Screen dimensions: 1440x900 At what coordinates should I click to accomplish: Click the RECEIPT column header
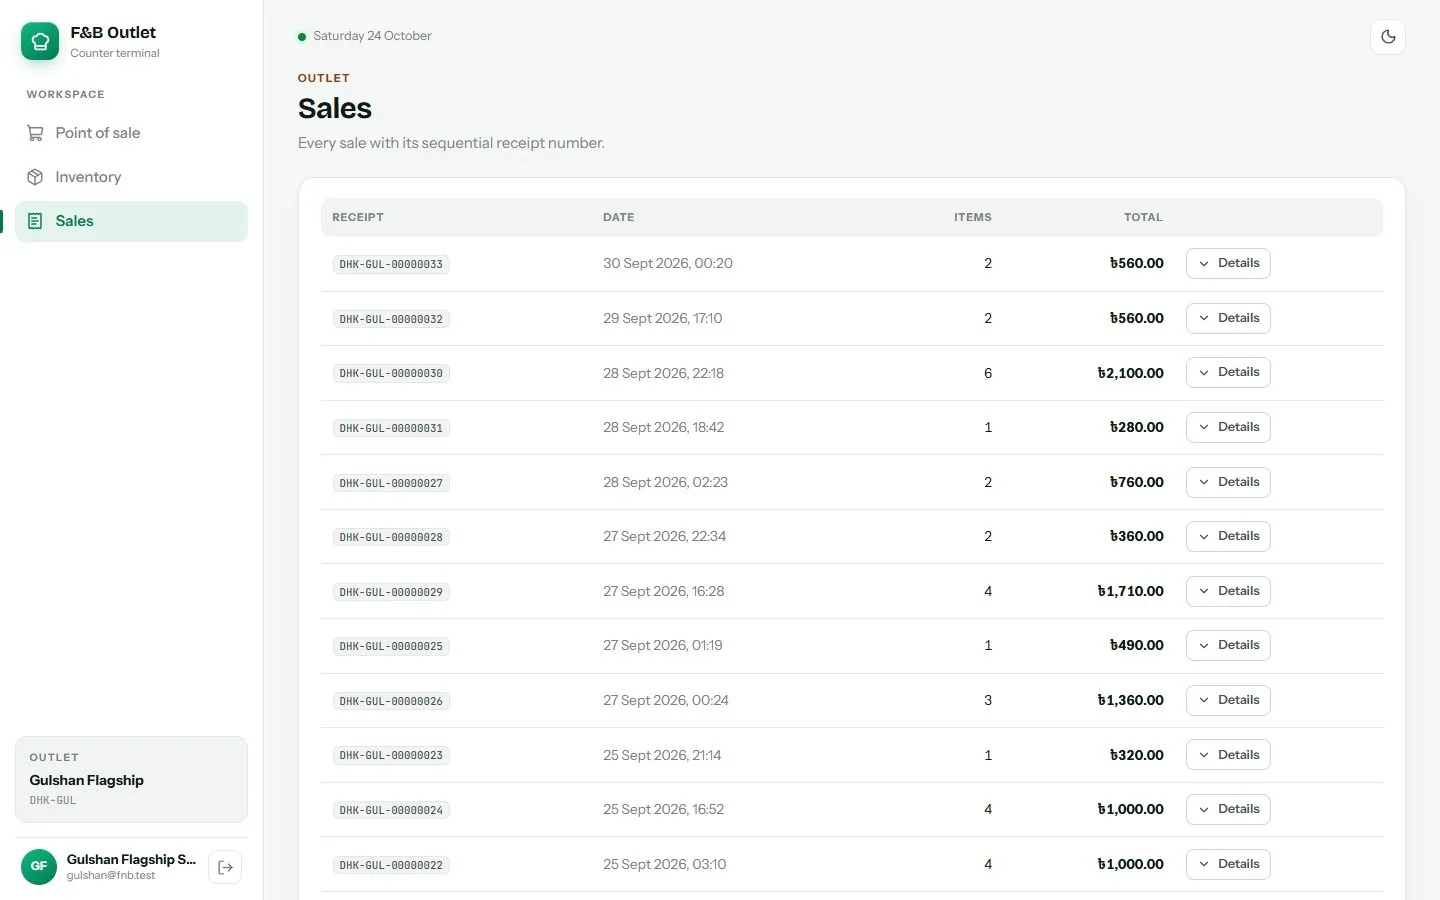358,217
